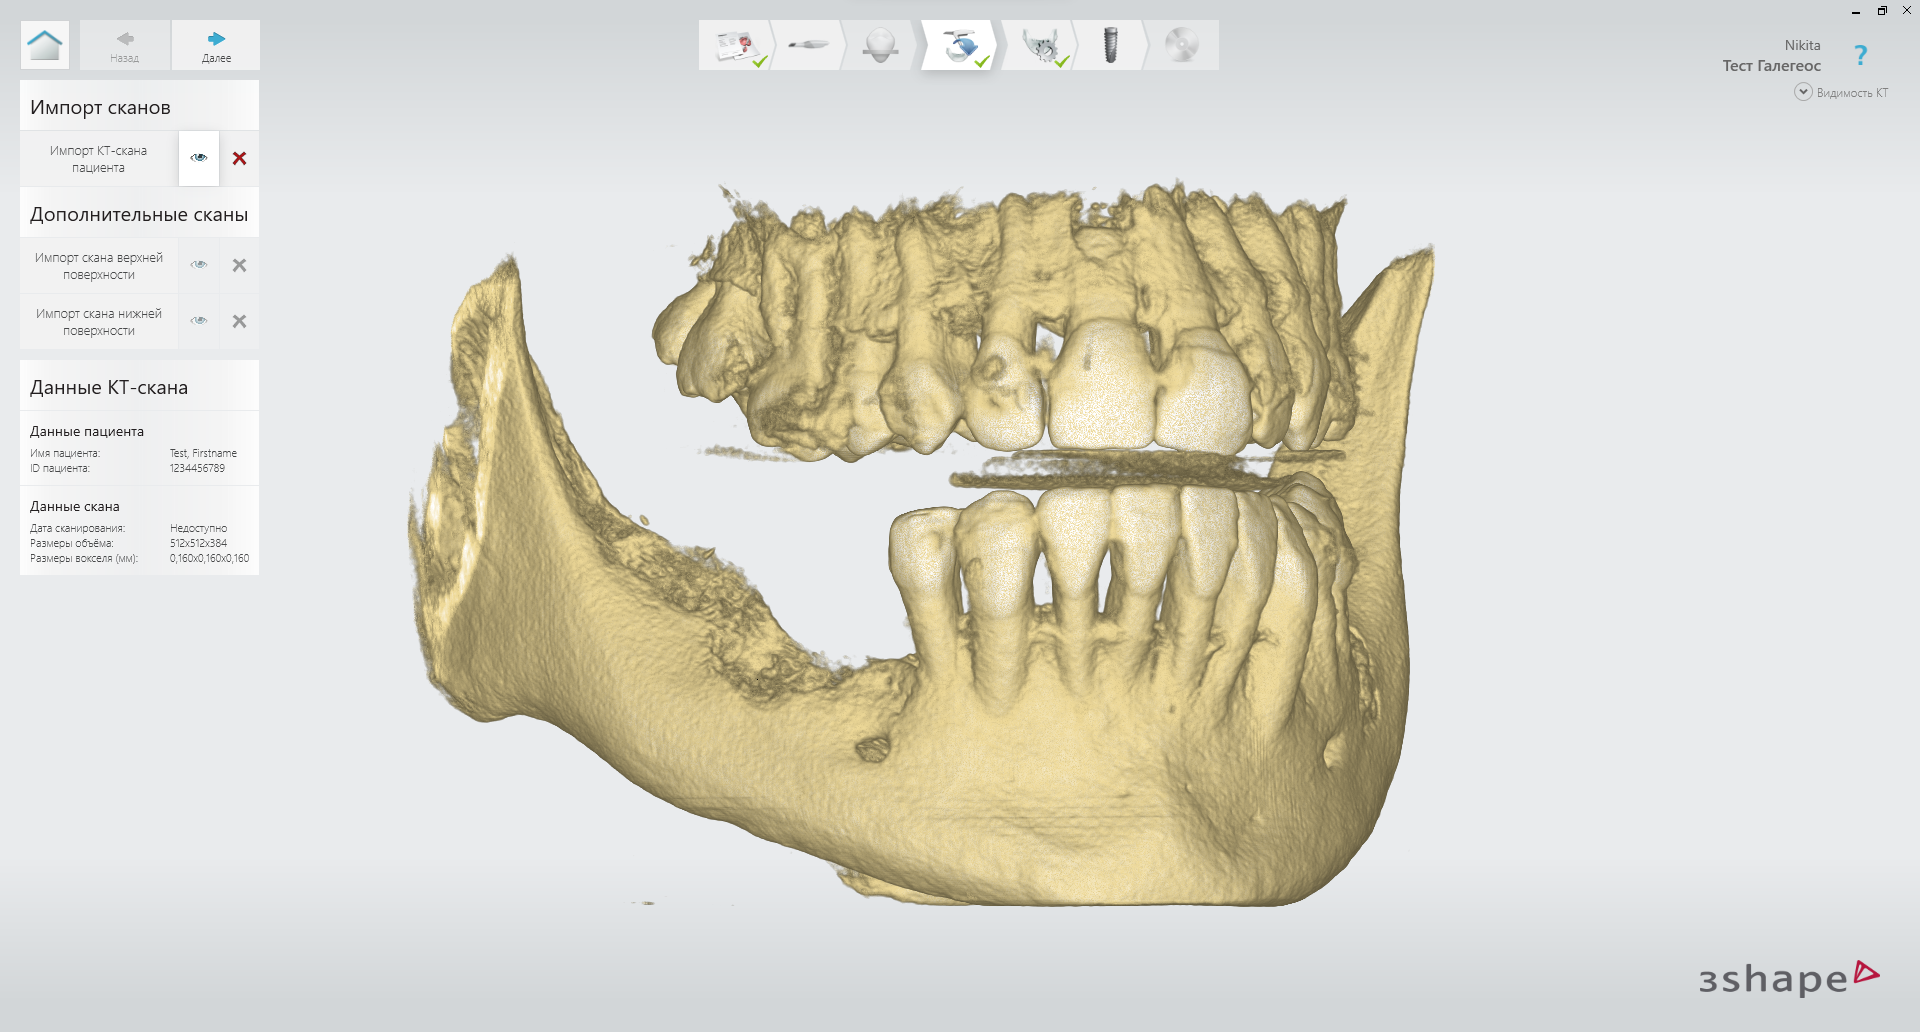This screenshot has height=1032, width=1920.
Task: Click Импорт КТ-скана пациента button
Action: pos(99,159)
